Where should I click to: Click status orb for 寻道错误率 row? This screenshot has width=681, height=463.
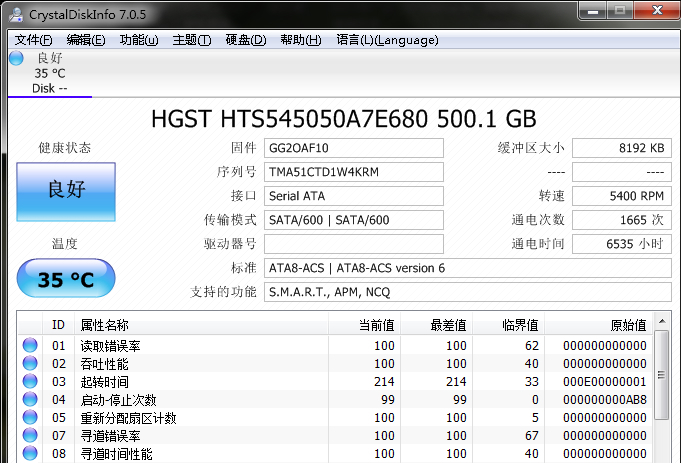30,436
